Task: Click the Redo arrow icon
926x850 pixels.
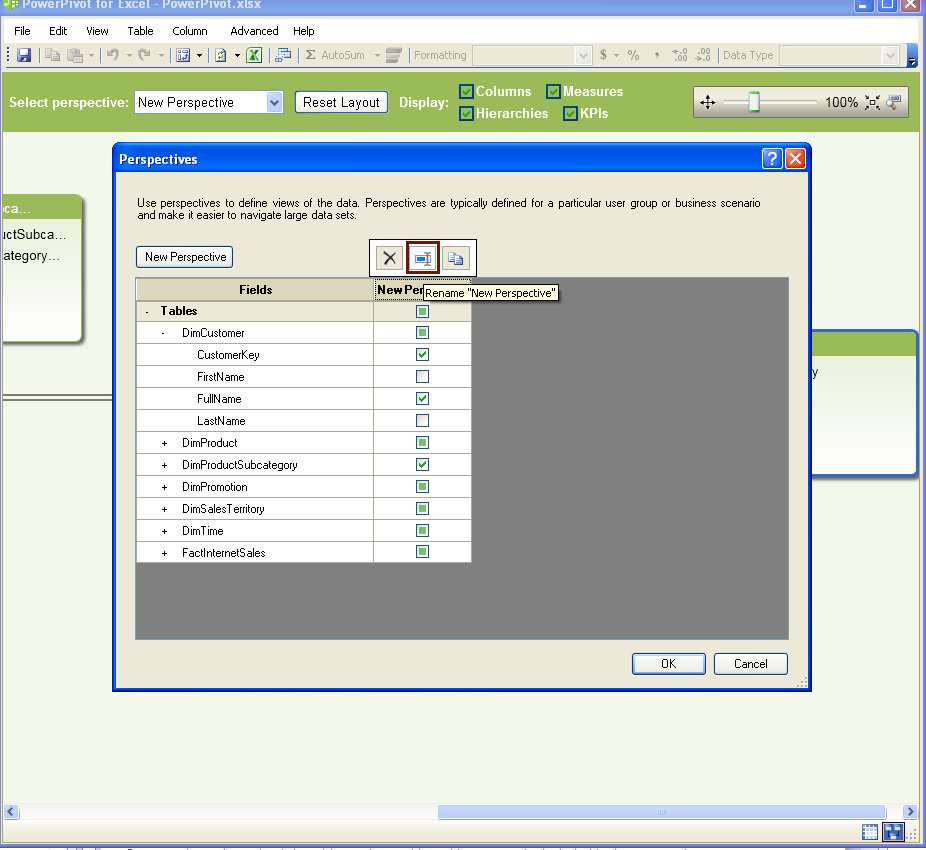Action: pos(144,55)
